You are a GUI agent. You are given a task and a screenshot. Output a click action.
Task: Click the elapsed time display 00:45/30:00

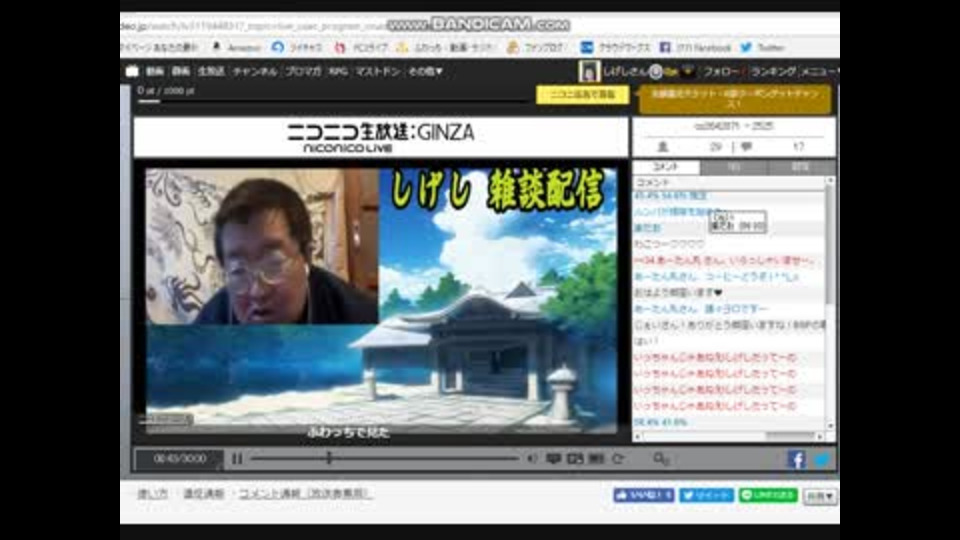[x=180, y=459]
